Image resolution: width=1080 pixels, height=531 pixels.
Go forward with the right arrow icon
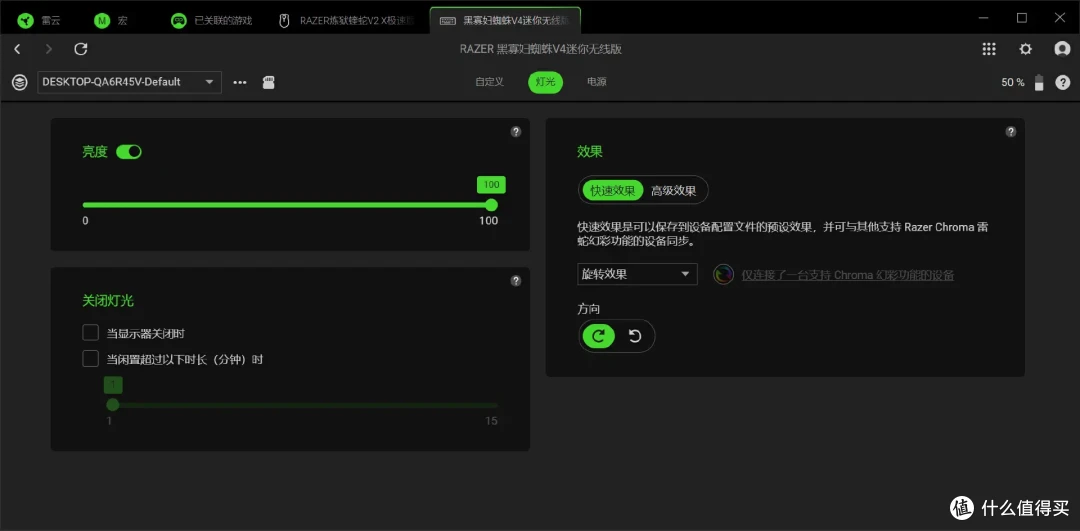48,49
